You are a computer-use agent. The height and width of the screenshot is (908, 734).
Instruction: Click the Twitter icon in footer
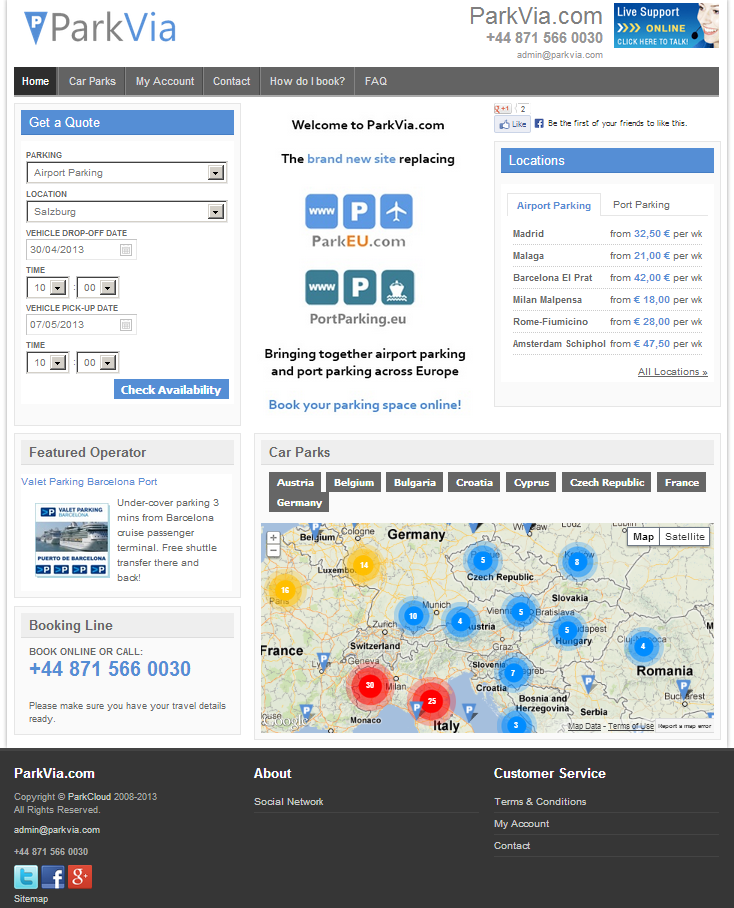pyautogui.click(x=26, y=877)
